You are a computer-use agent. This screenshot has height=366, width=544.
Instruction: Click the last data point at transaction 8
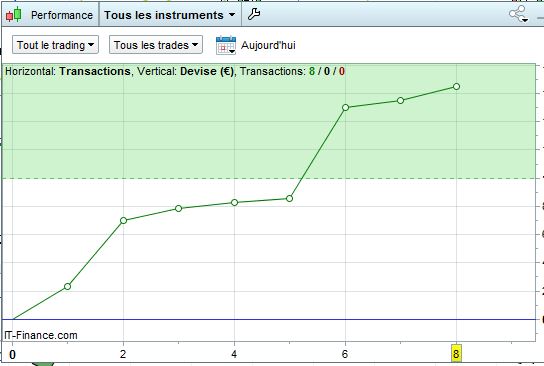[457, 86]
